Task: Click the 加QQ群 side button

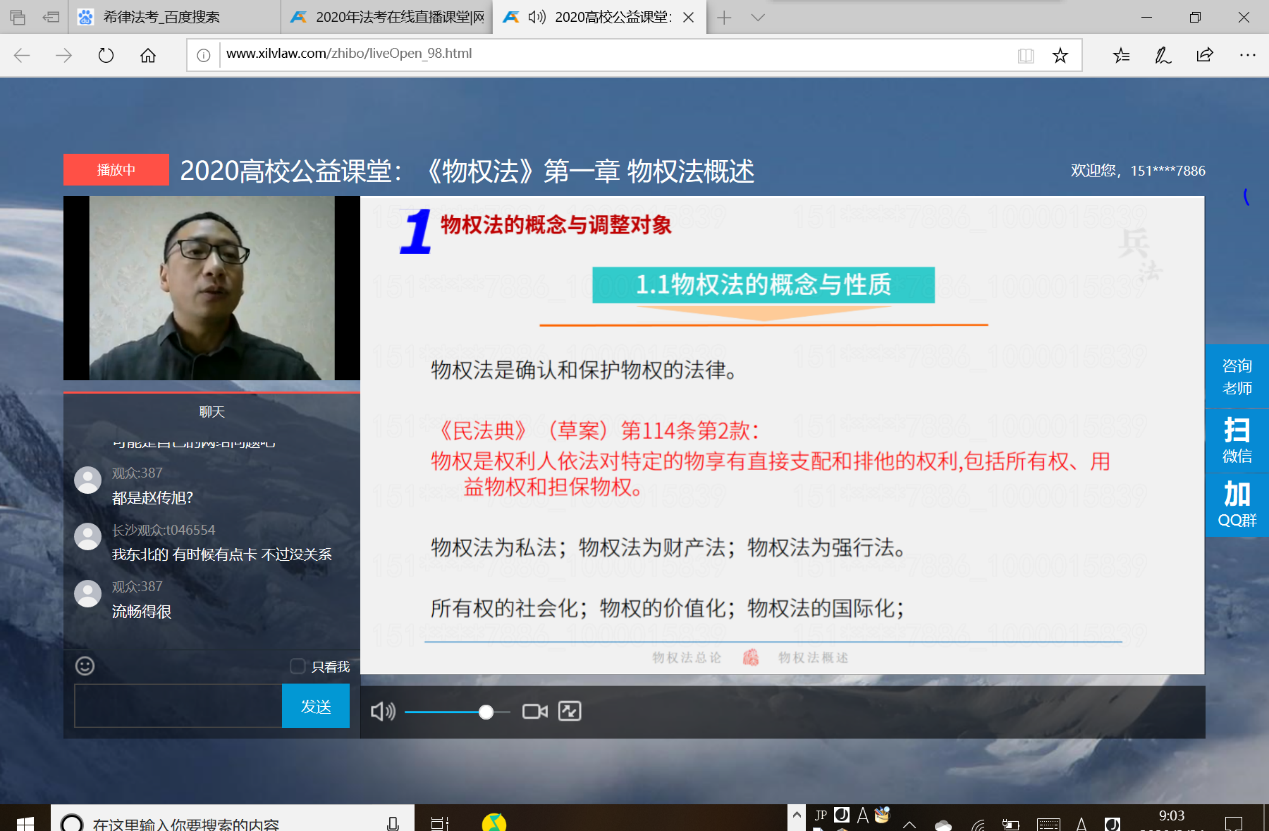Action: pos(1237,505)
